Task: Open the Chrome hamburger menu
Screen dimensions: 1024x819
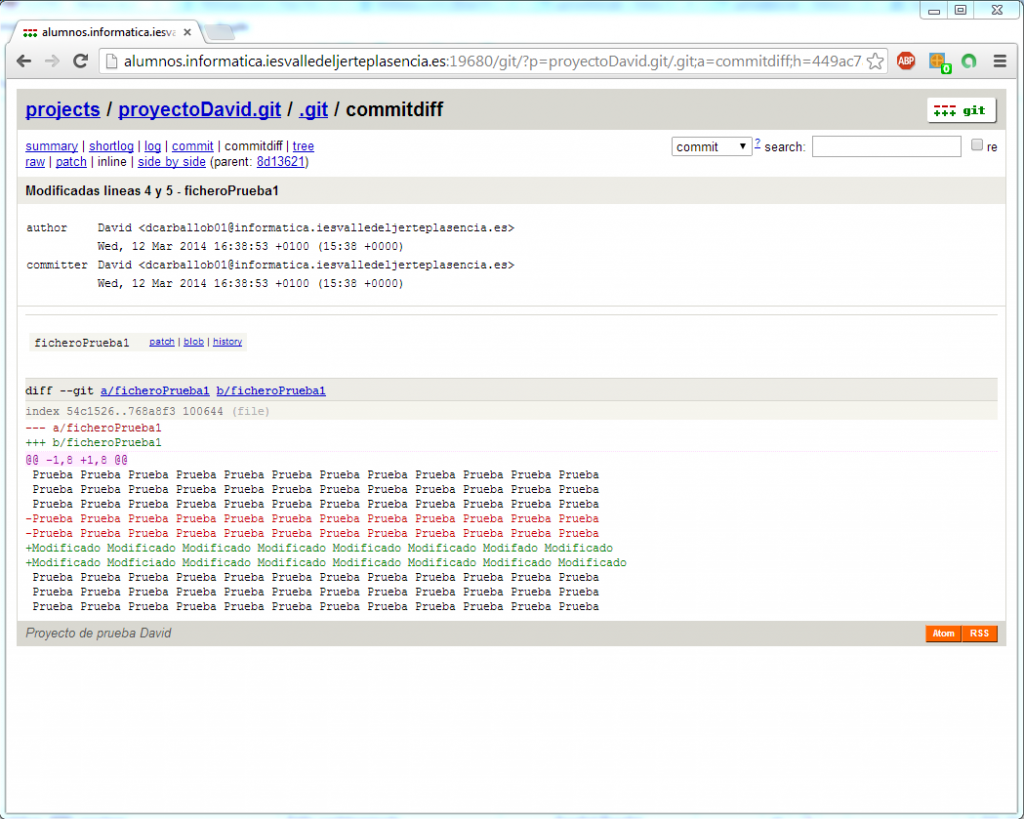Action: pos(999,61)
